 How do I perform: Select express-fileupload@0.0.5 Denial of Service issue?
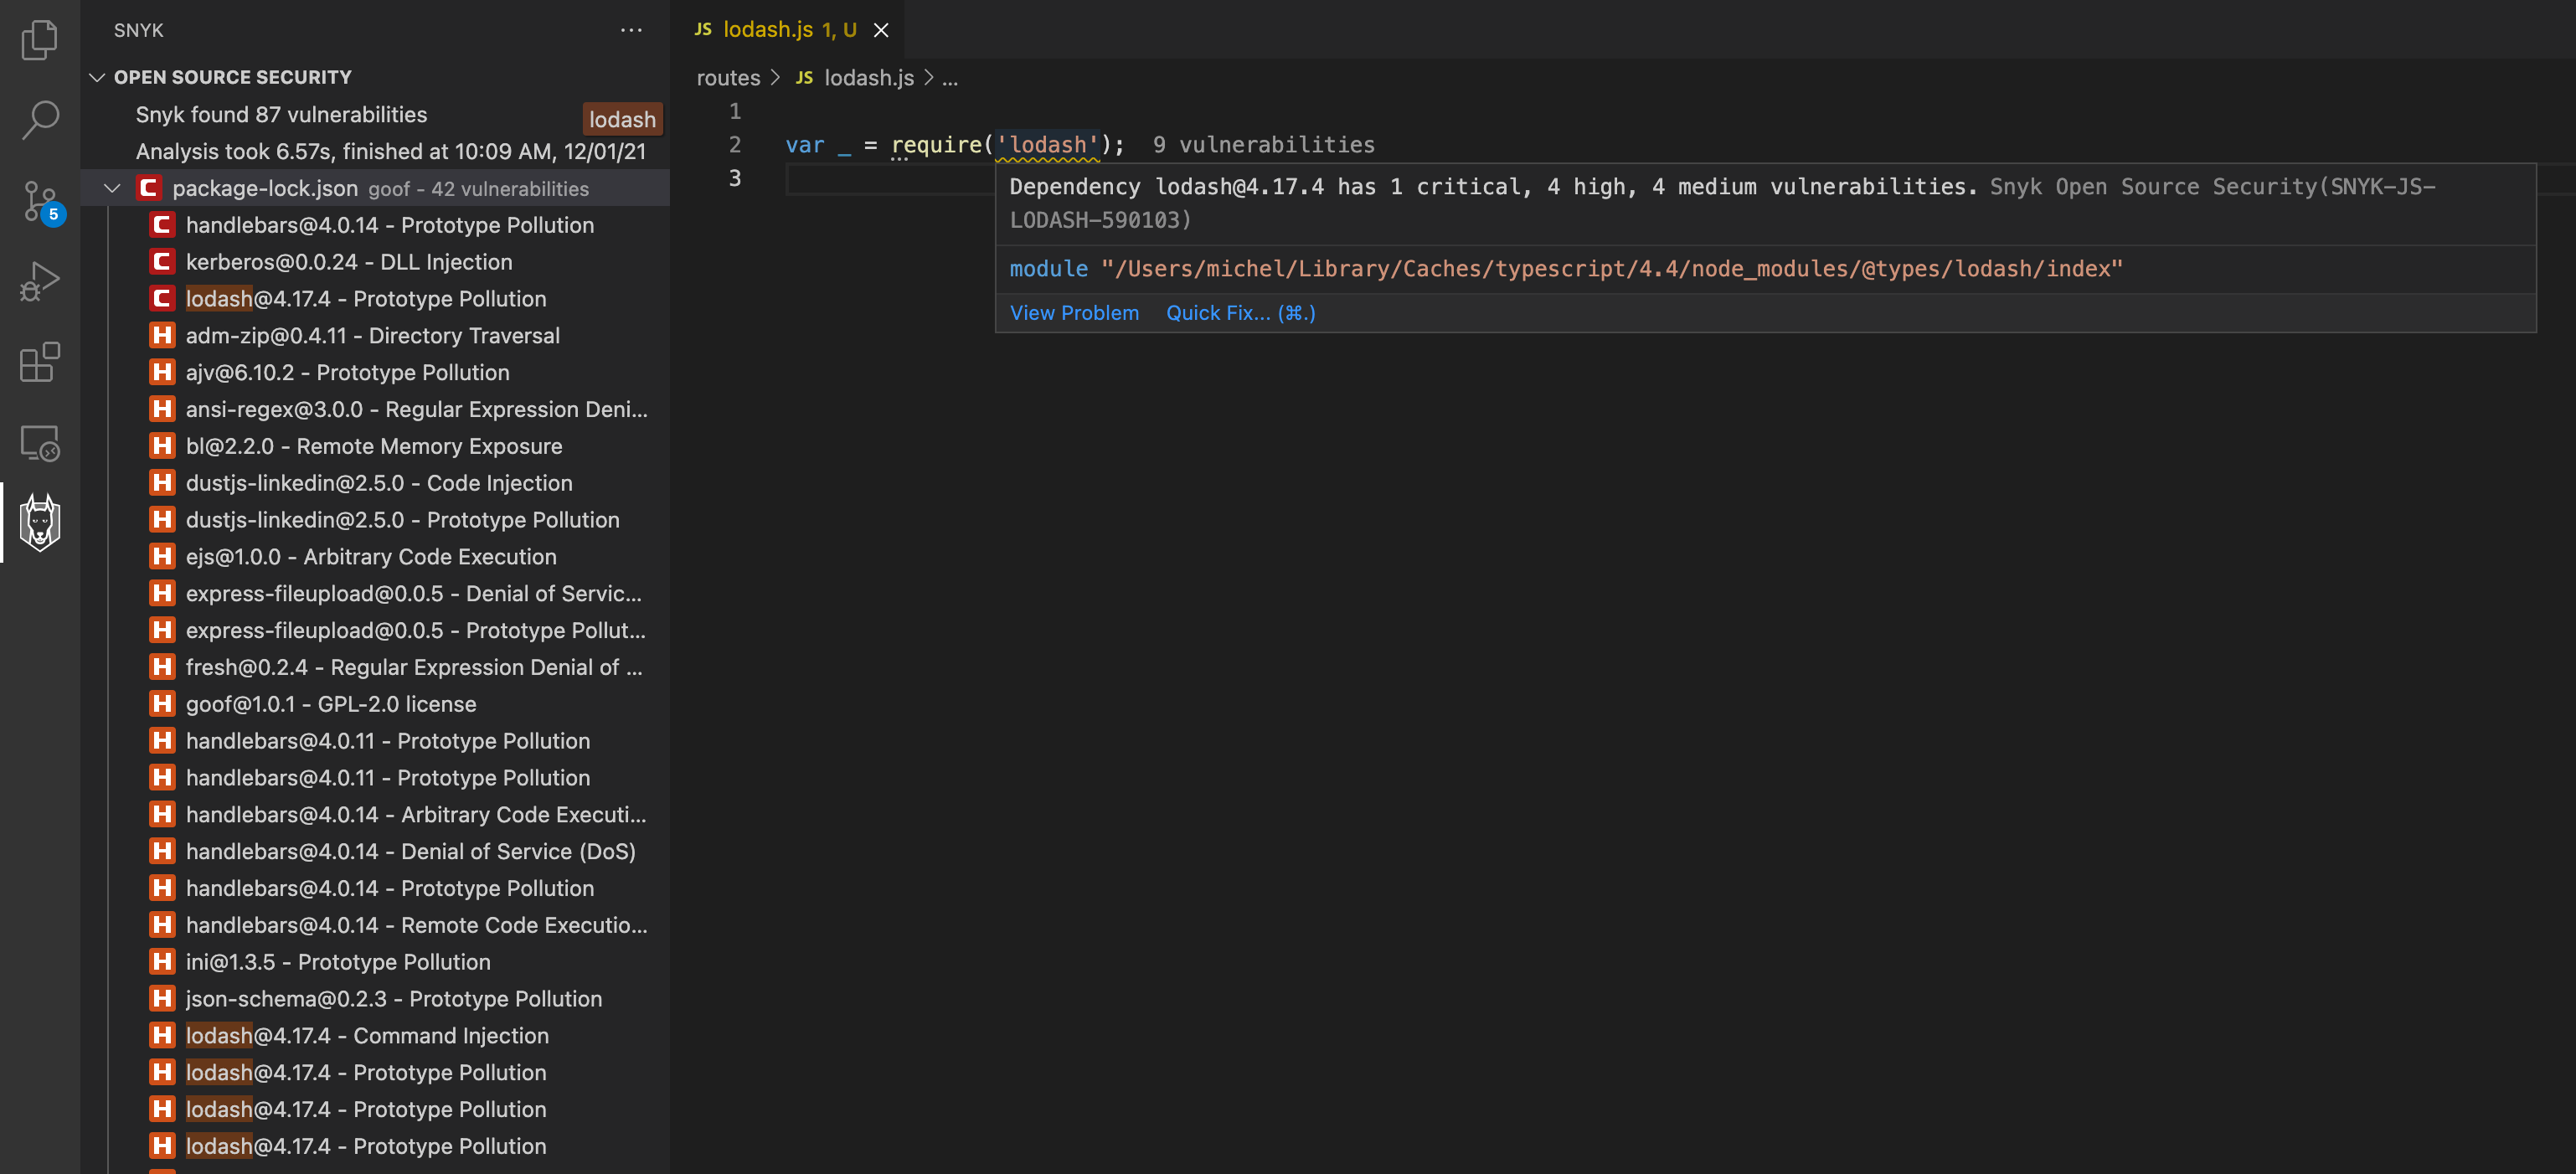tap(376, 594)
